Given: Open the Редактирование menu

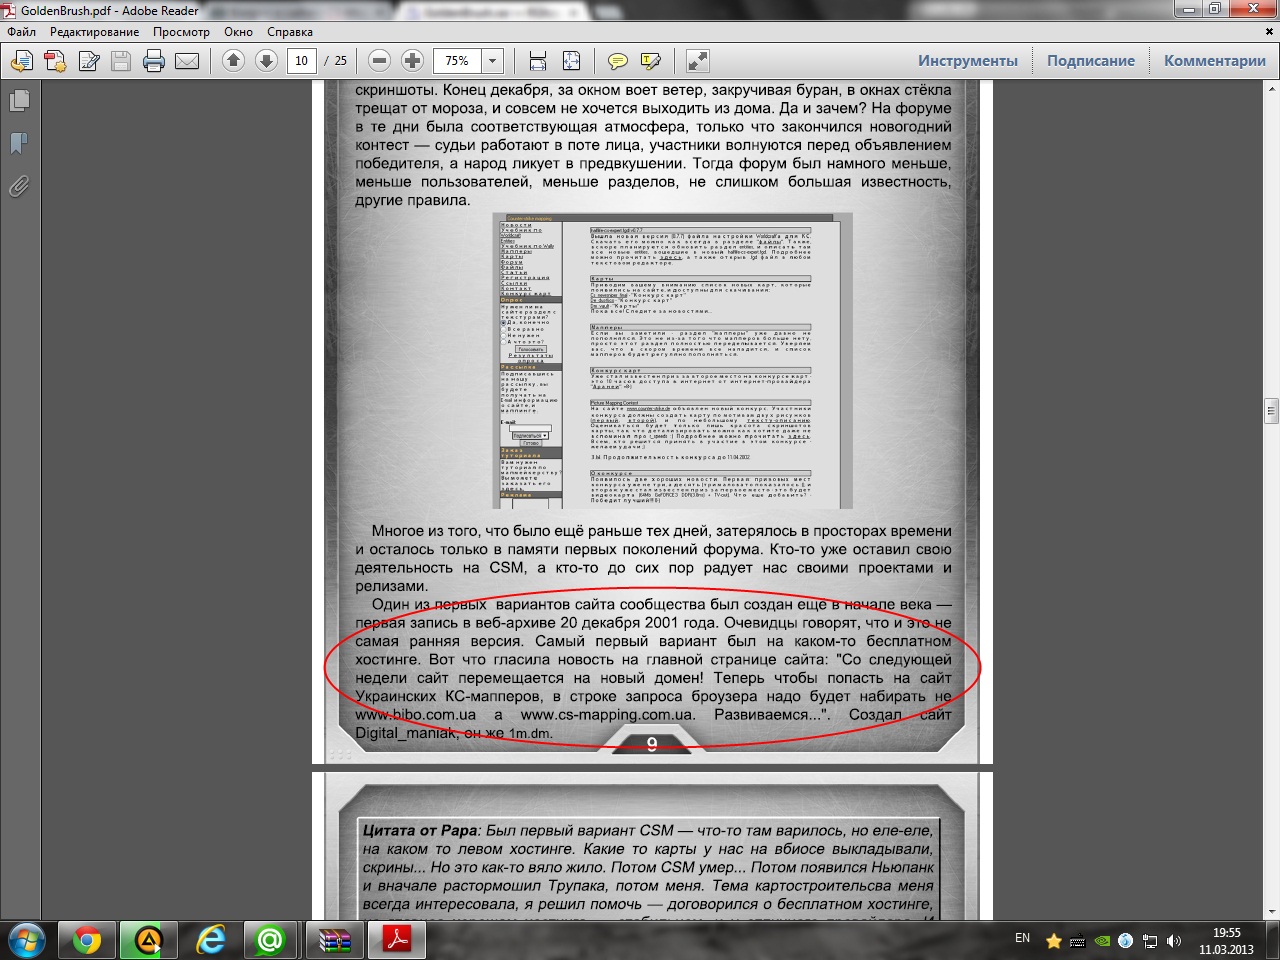Looking at the screenshot, I should pyautogui.click(x=95, y=32).
